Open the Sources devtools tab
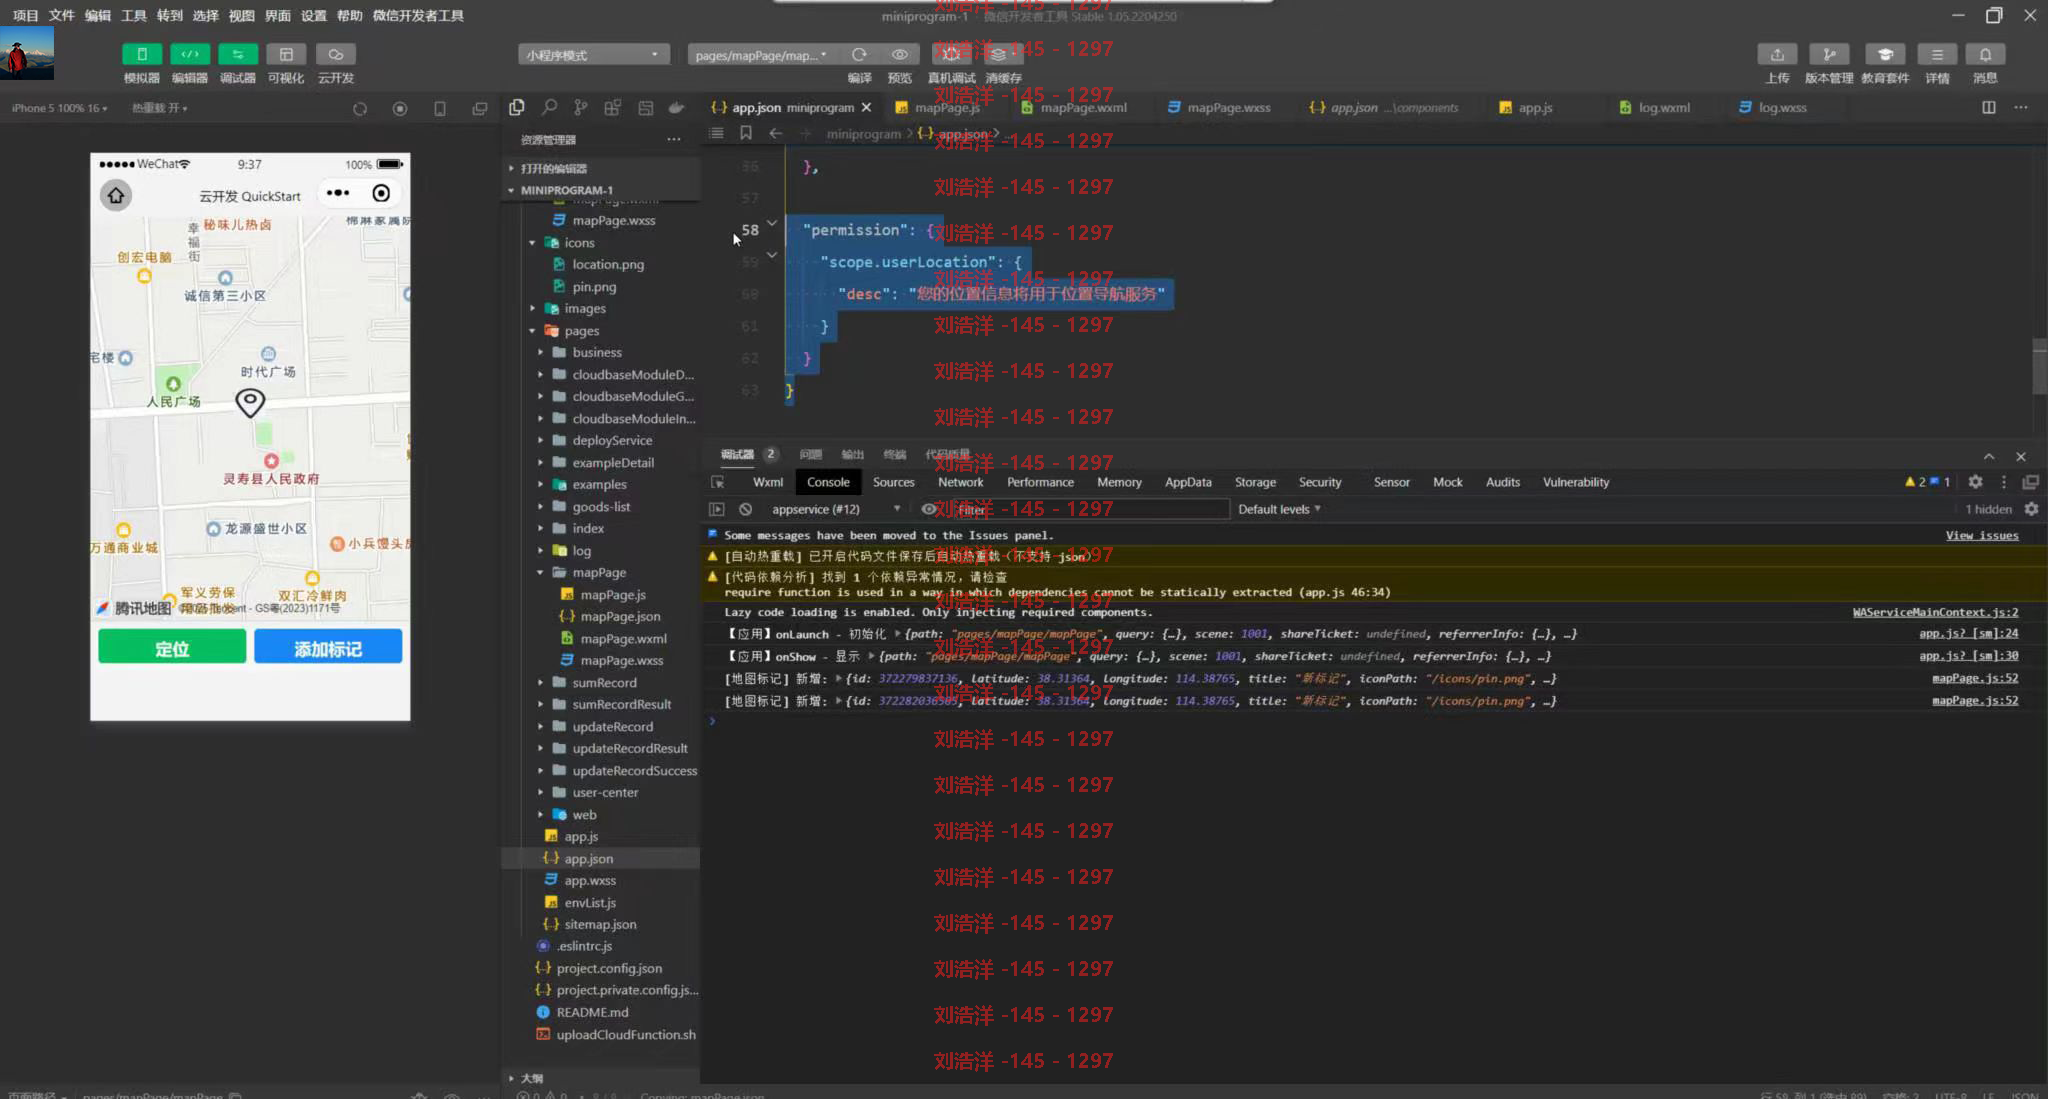 pyautogui.click(x=893, y=482)
